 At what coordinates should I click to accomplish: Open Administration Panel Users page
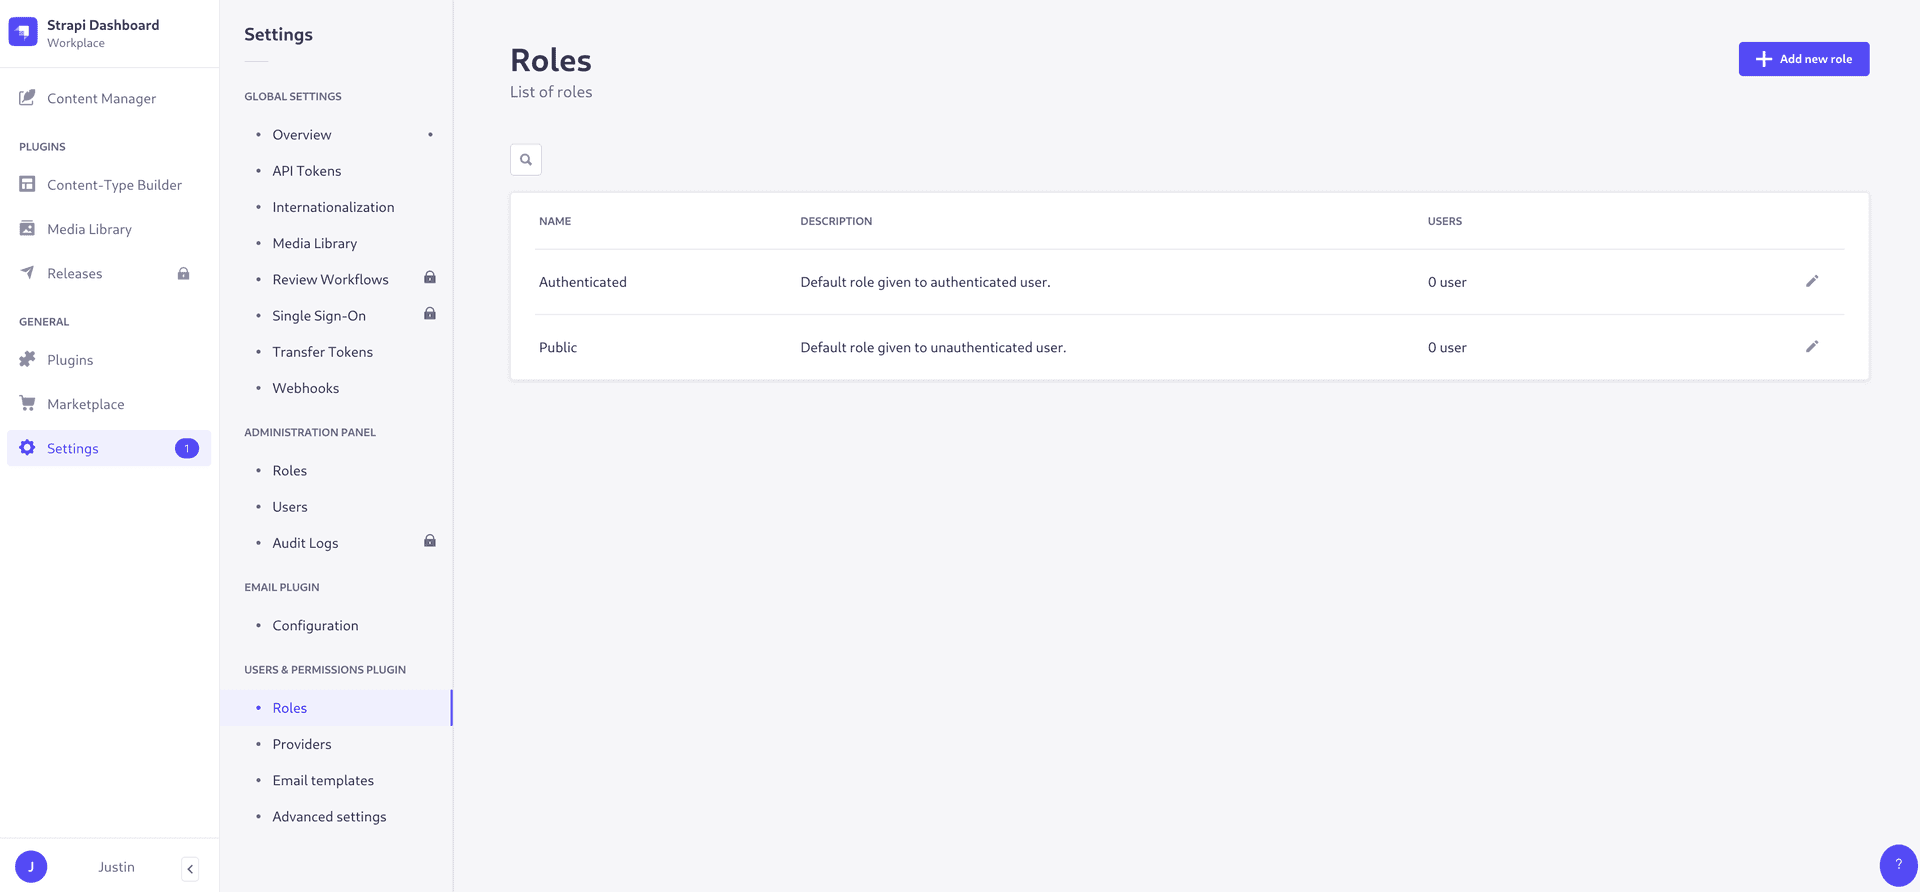[x=290, y=507]
